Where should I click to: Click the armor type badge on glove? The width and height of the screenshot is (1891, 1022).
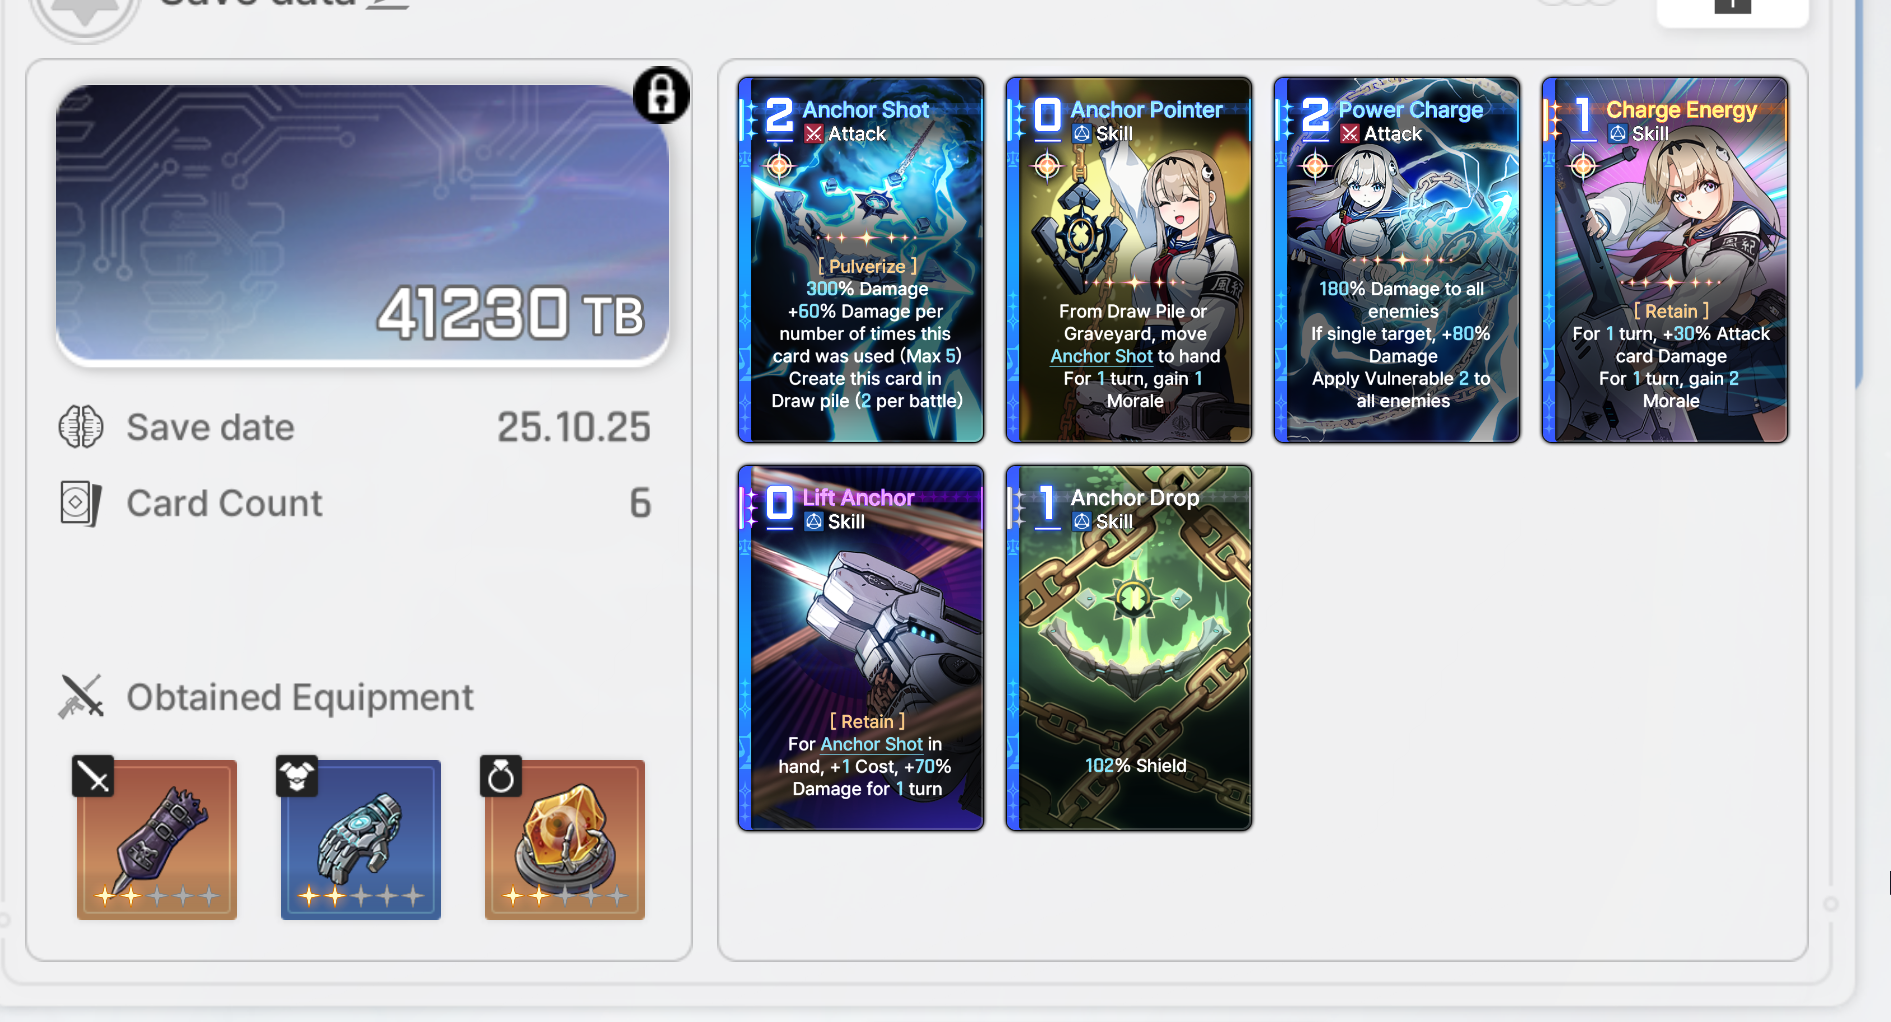click(297, 776)
